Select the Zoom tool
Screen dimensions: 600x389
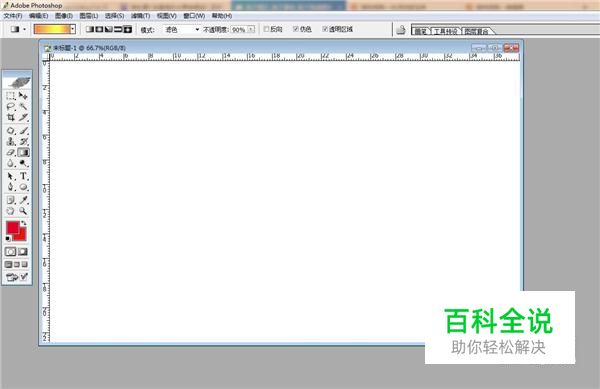tap(23, 211)
